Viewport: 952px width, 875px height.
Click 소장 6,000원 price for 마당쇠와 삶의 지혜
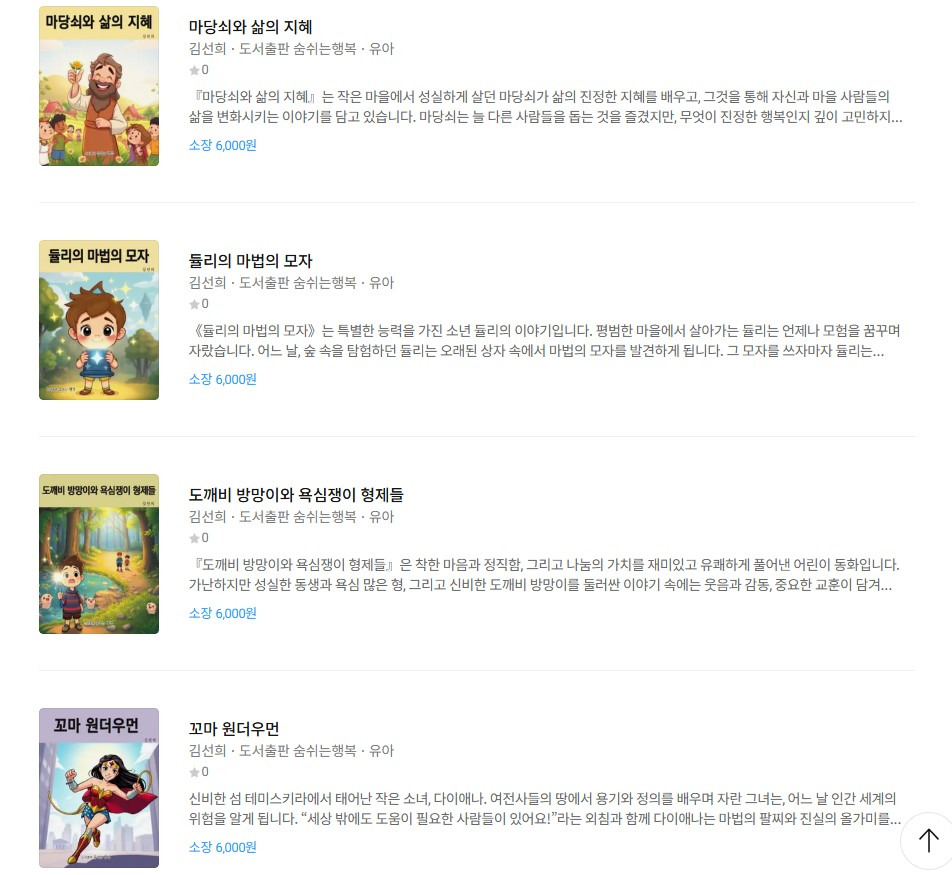(x=222, y=145)
